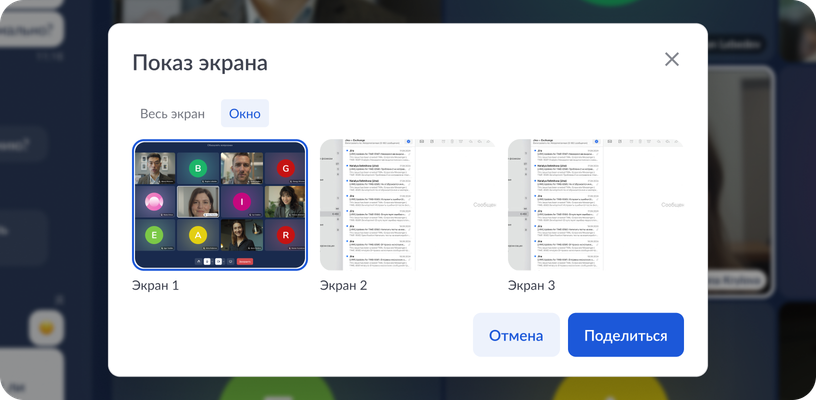Switch to the Весь экран tab

(x=172, y=114)
